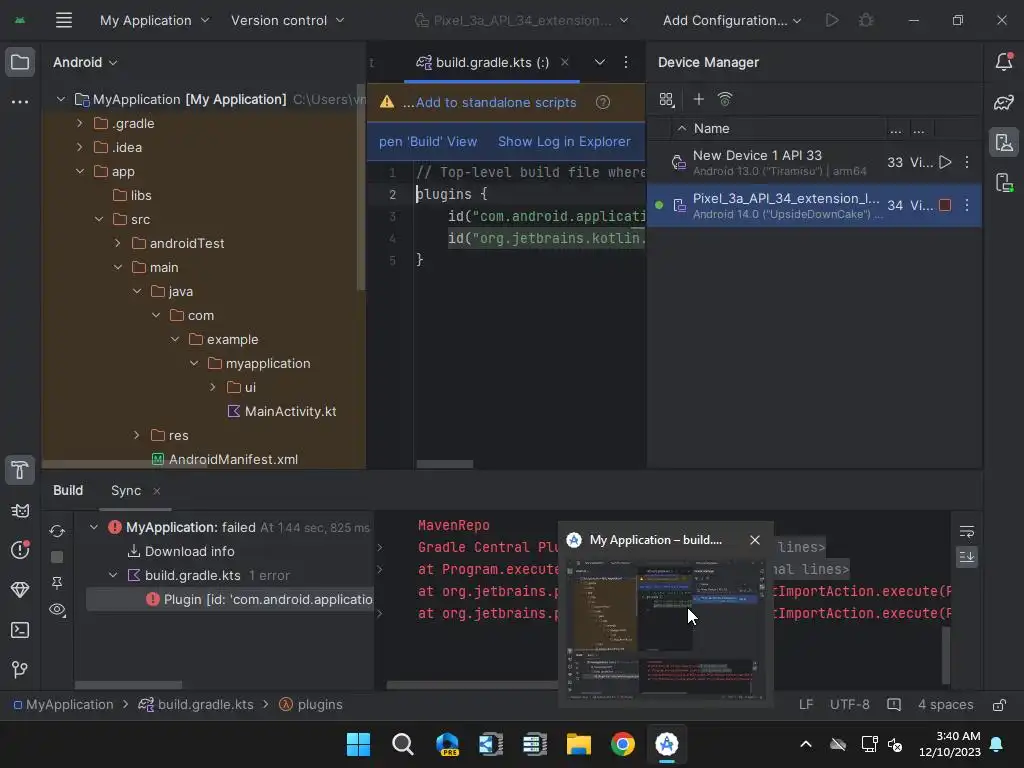Click the device grouping icon in Device Manager
The image size is (1024, 768).
tap(666, 99)
